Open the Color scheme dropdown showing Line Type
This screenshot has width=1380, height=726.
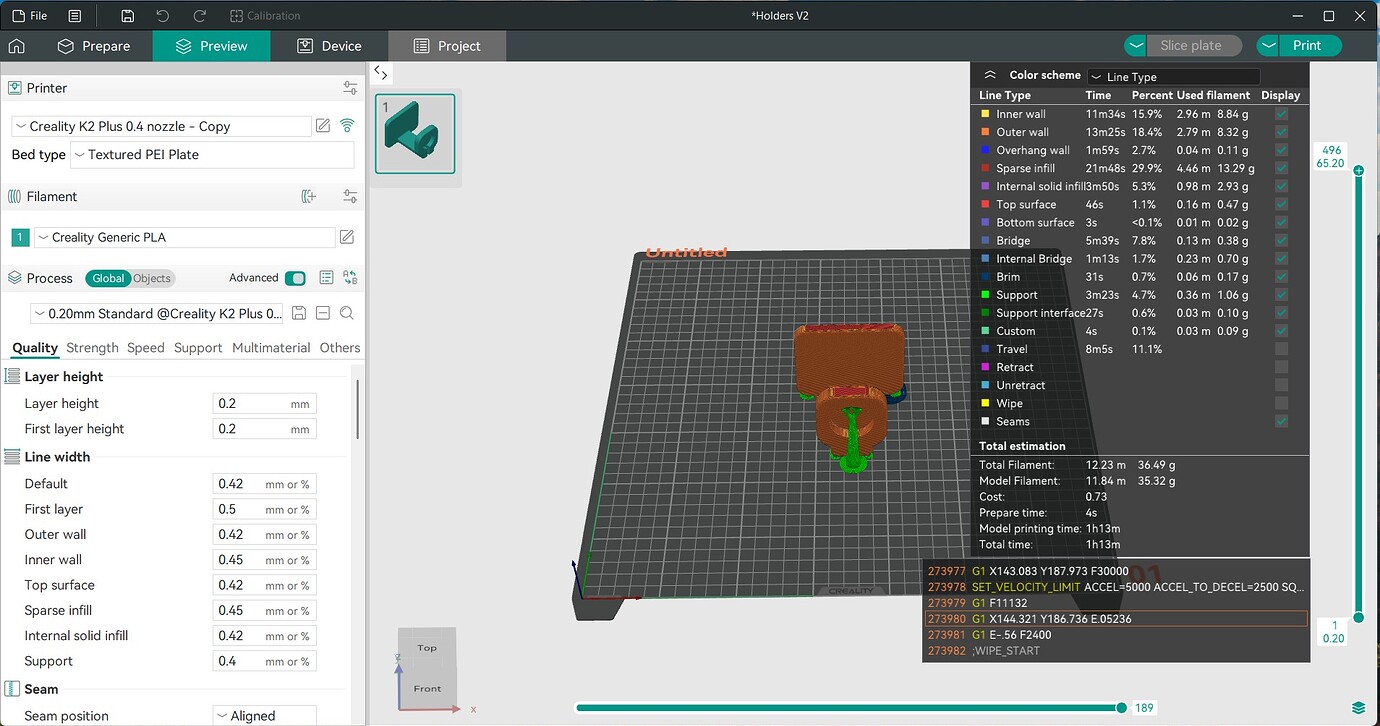click(1173, 75)
